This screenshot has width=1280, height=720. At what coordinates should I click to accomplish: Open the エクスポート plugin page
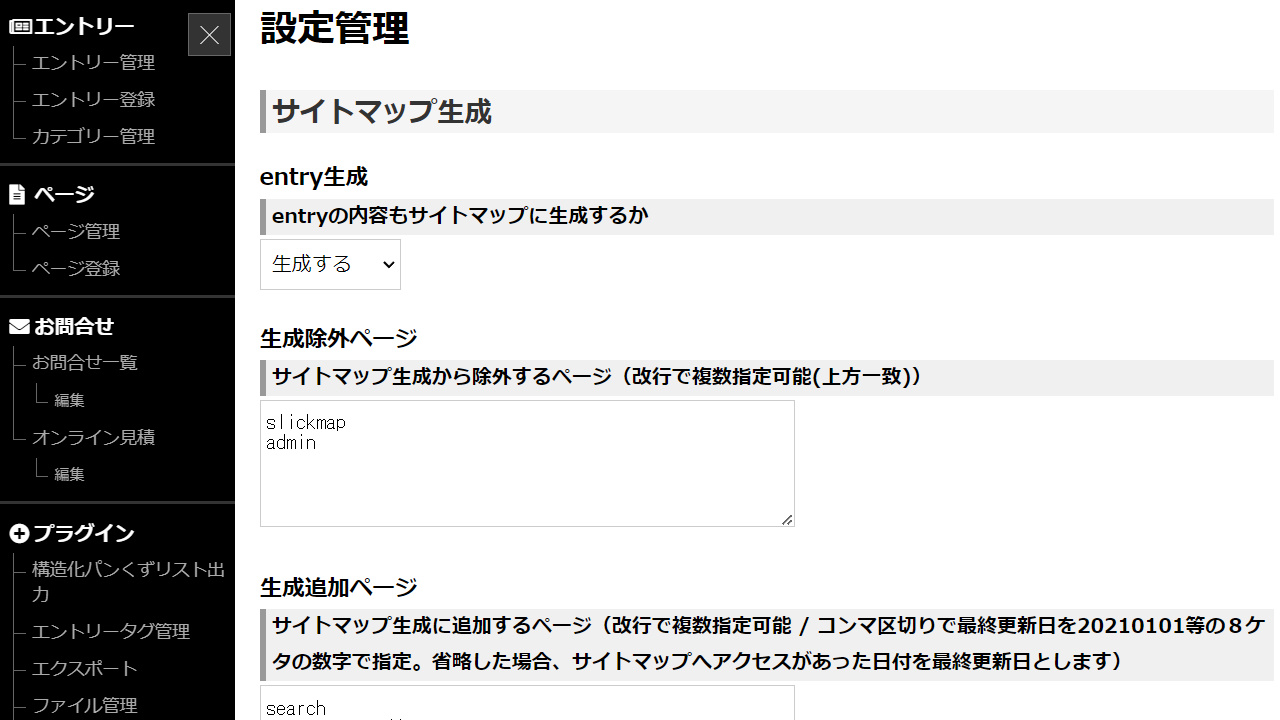pyautogui.click(x=83, y=668)
